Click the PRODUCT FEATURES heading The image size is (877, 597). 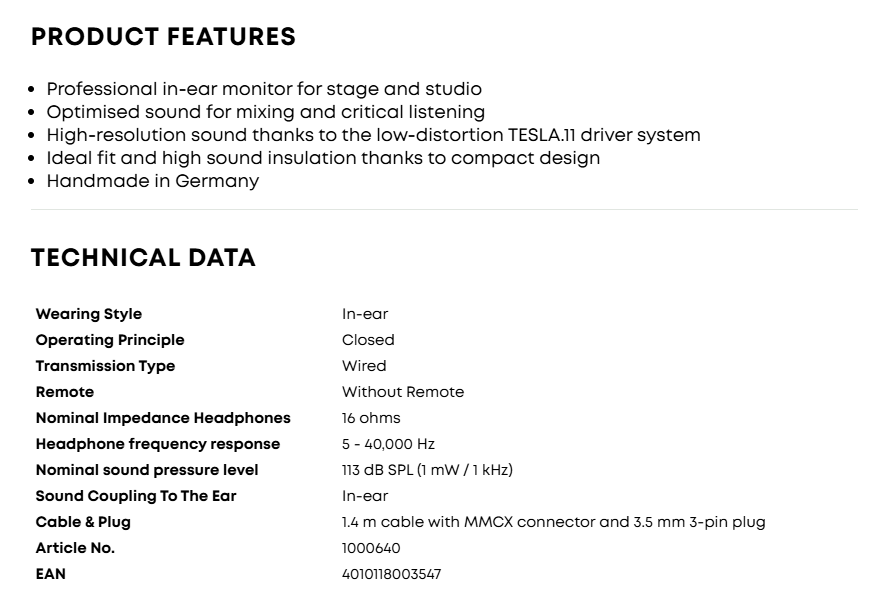click(163, 37)
